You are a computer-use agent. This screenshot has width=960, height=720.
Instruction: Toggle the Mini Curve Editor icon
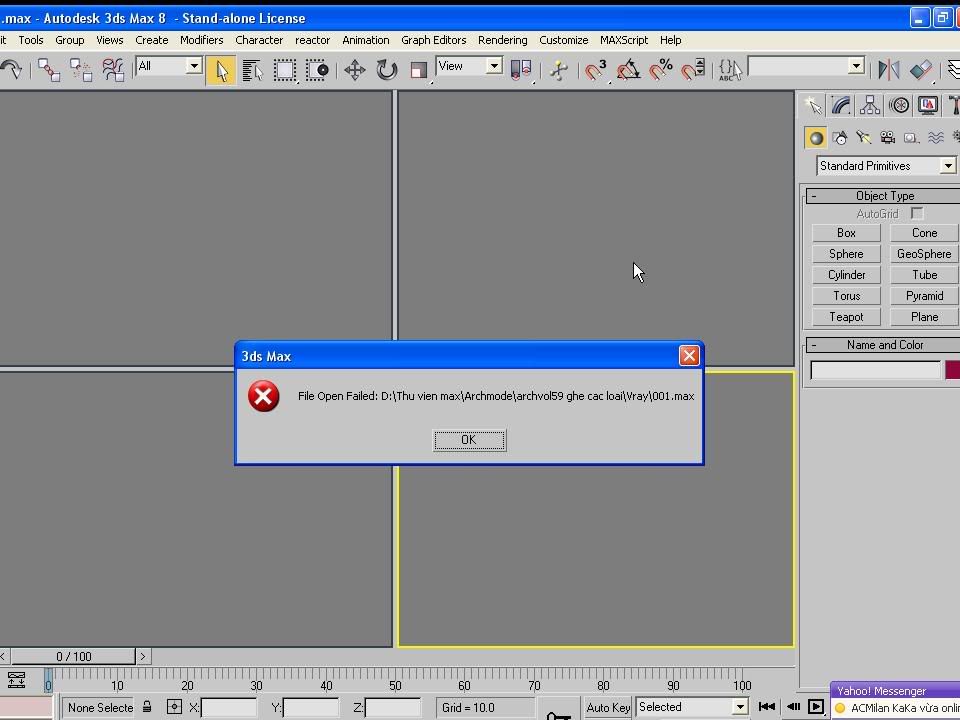click(16, 680)
